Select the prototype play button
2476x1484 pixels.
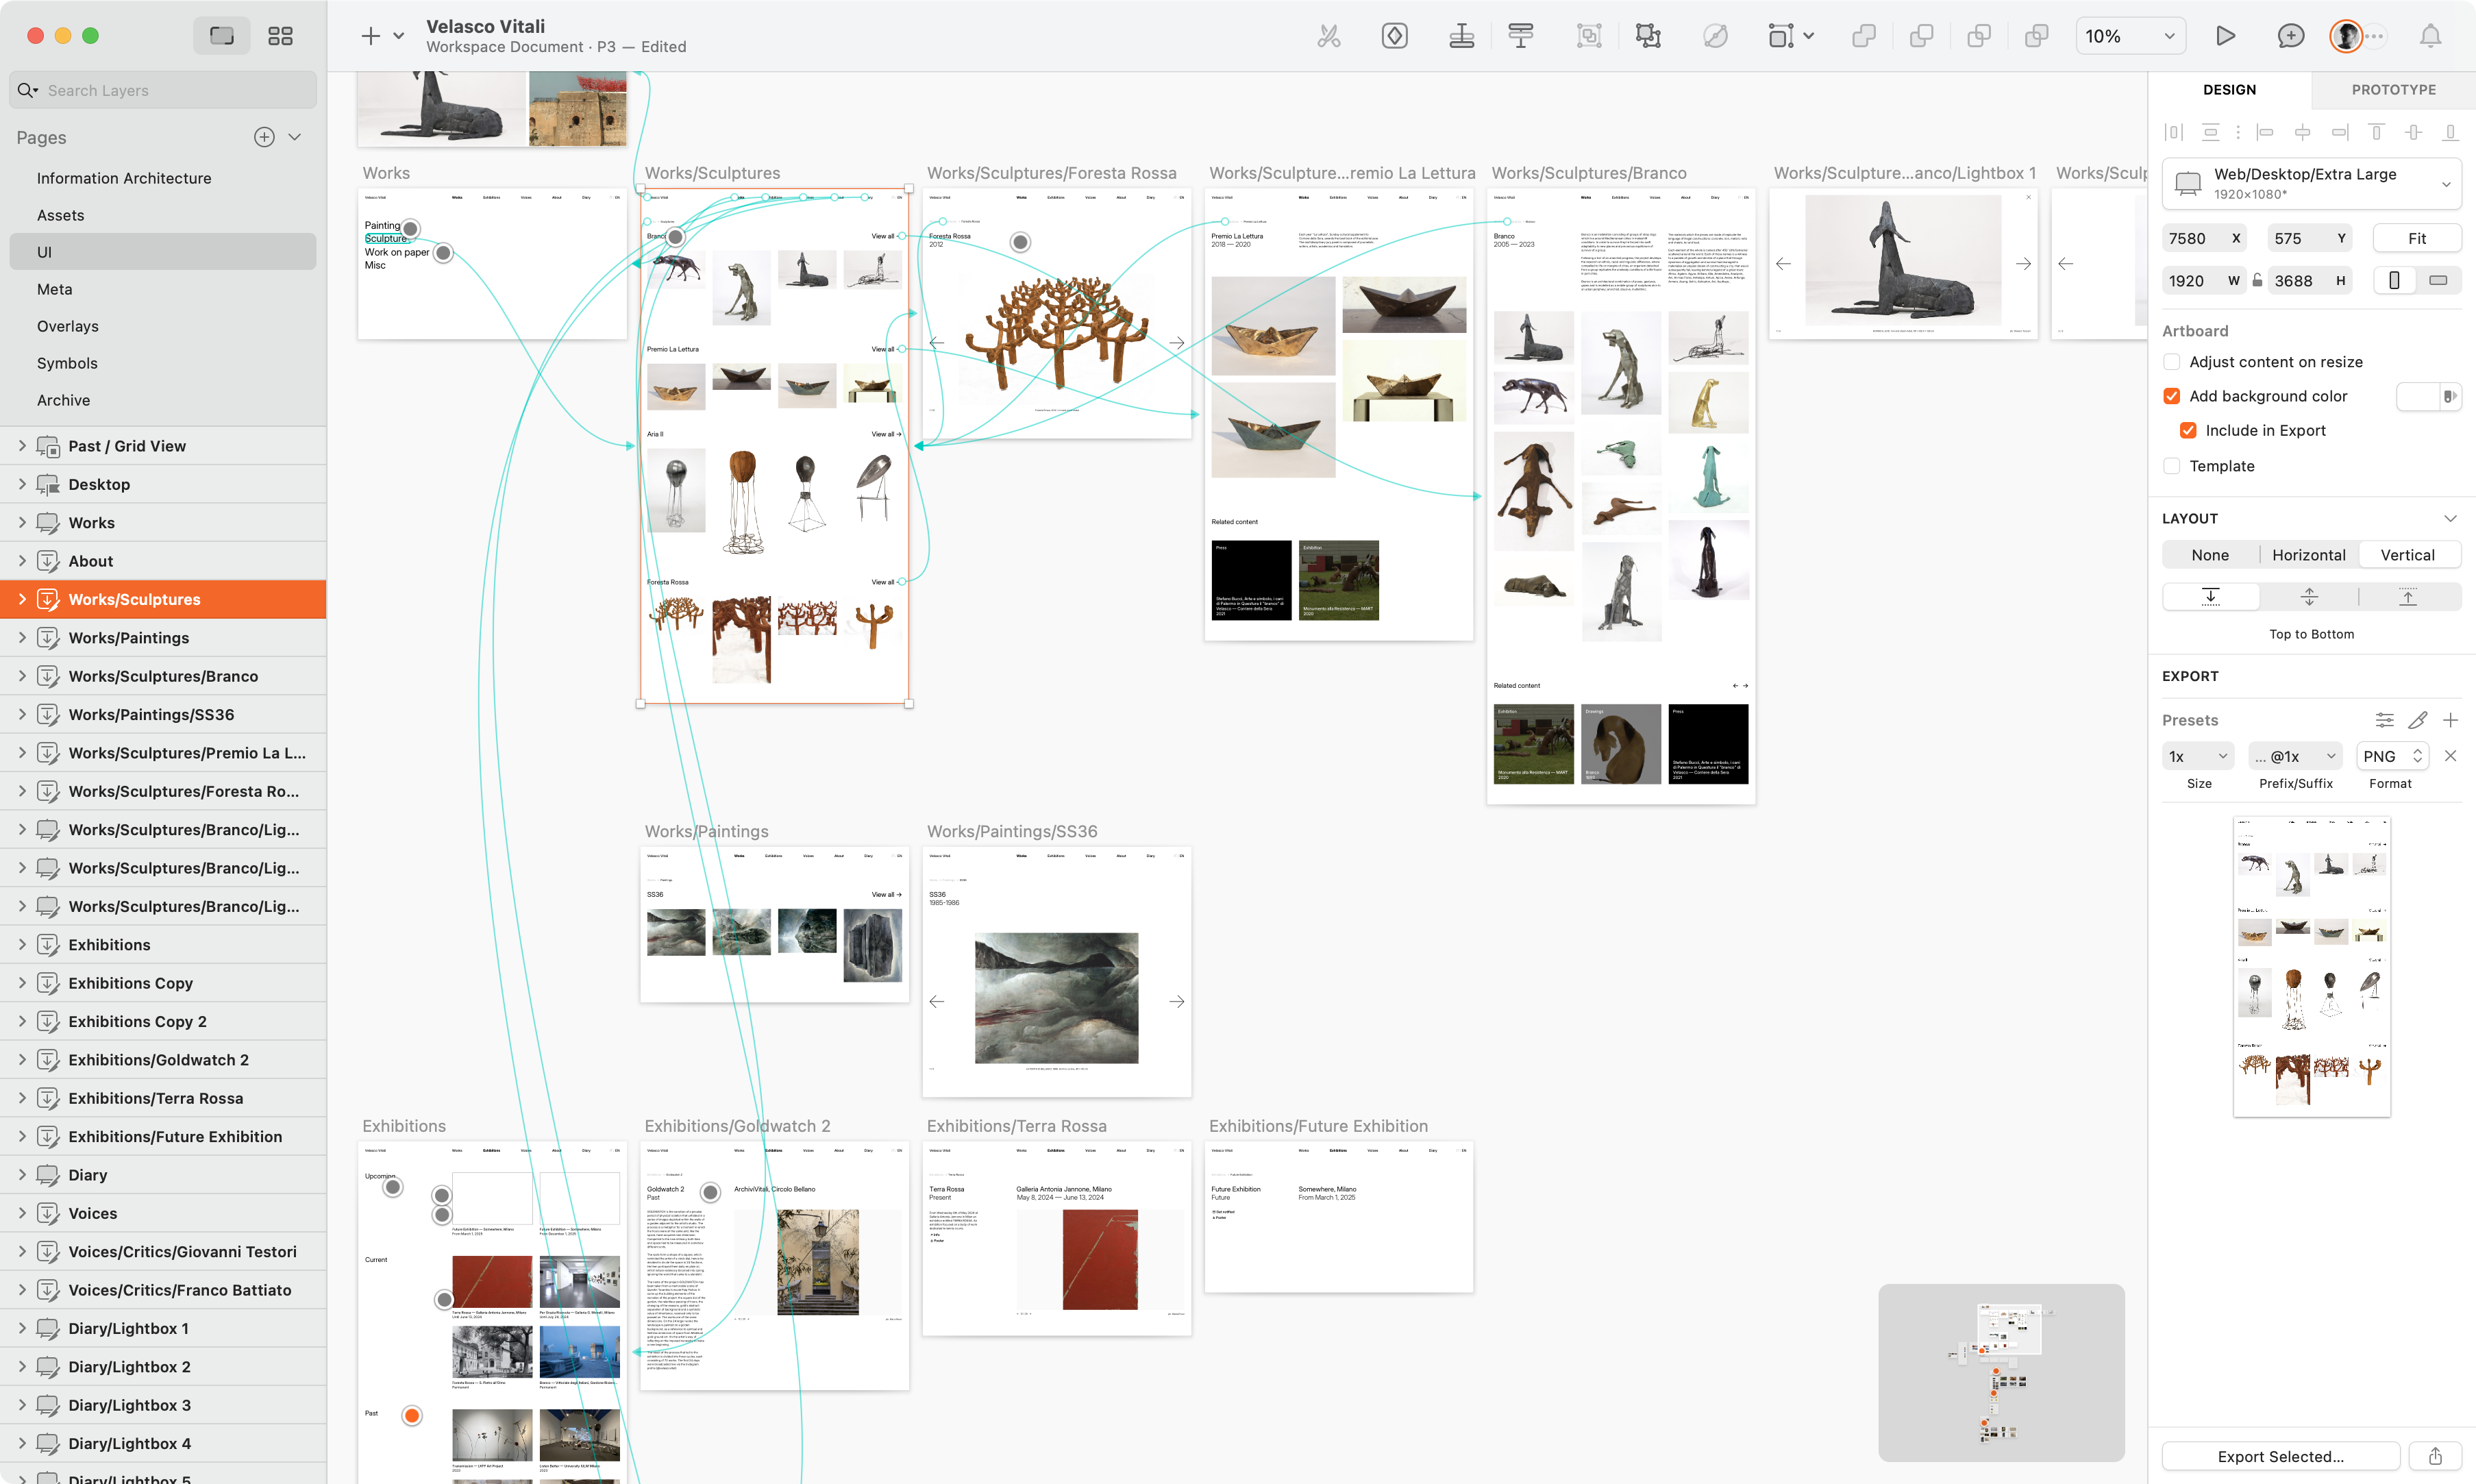point(2227,36)
